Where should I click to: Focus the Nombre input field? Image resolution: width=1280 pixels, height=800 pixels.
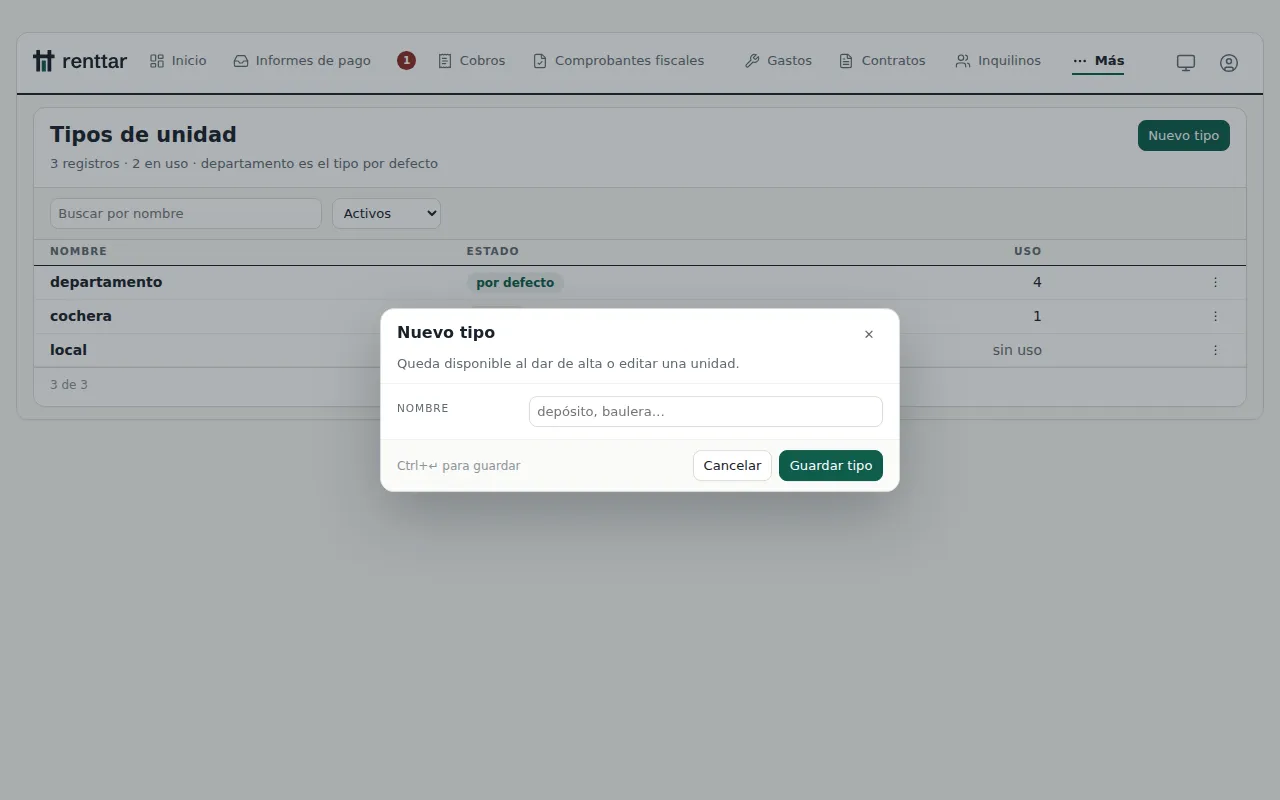click(706, 411)
